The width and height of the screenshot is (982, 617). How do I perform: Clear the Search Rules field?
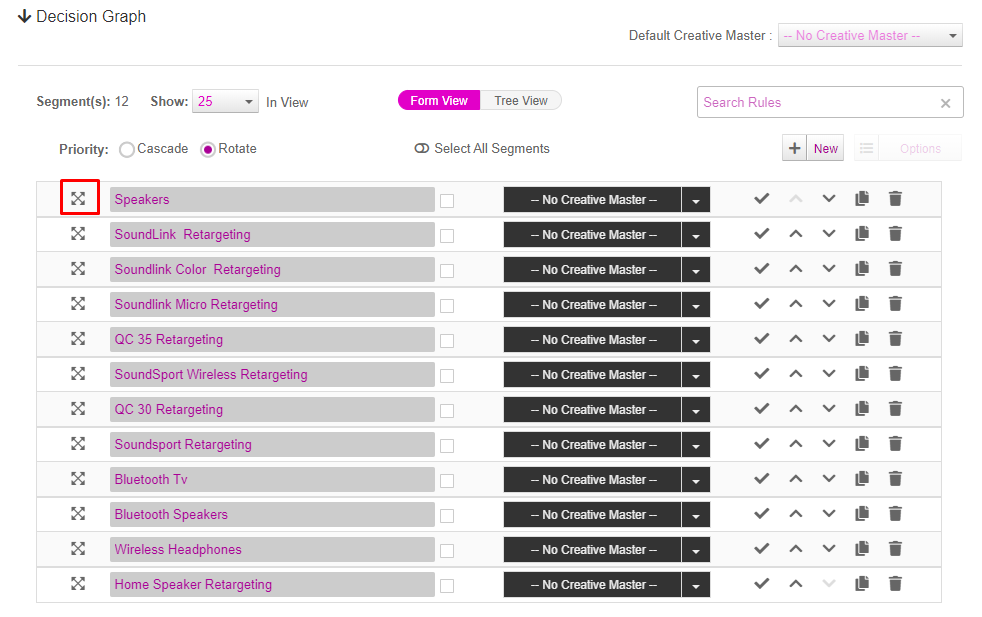click(x=946, y=103)
